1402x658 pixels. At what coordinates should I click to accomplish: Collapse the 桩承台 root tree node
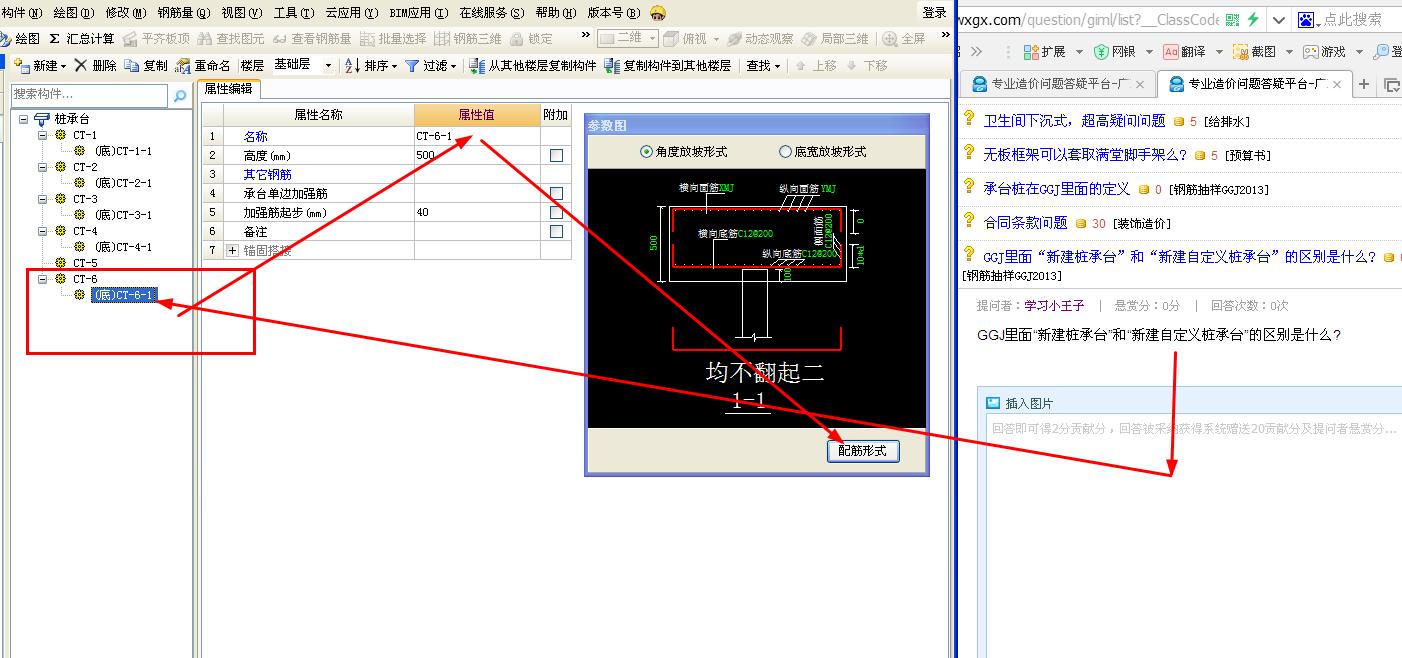click(x=24, y=119)
